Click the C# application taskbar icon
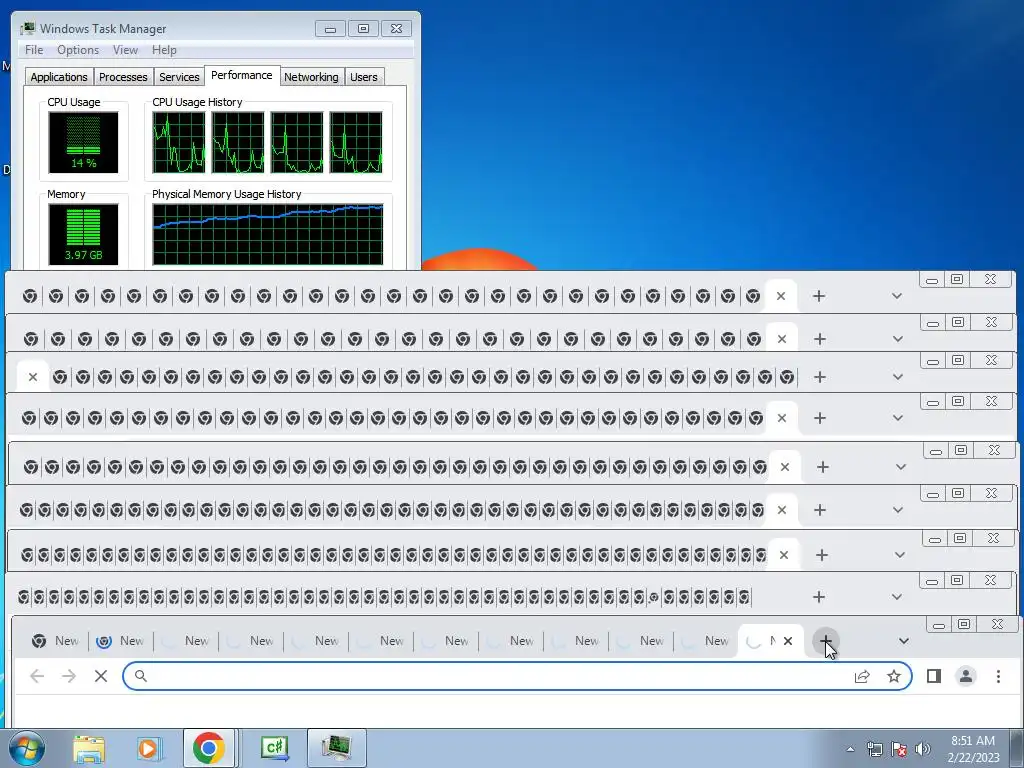Viewport: 1024px width, 768px height. [x=274, y=748]
